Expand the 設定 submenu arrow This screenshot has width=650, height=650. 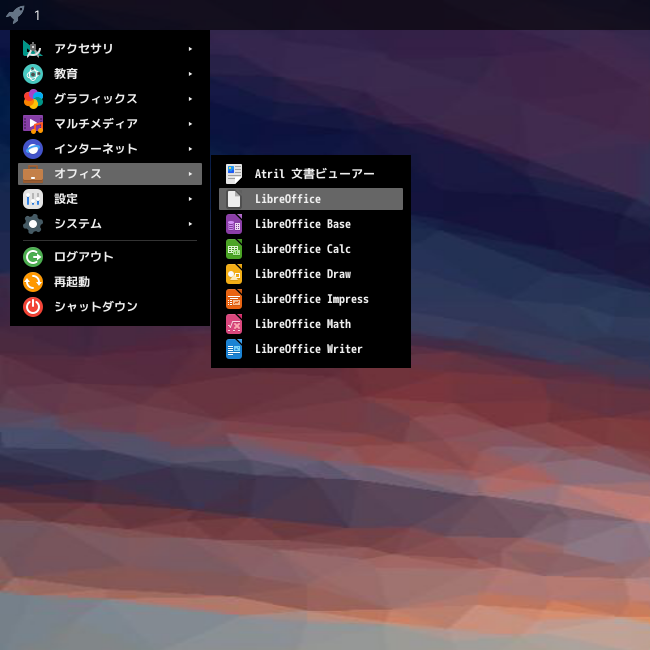pos(190,199)
